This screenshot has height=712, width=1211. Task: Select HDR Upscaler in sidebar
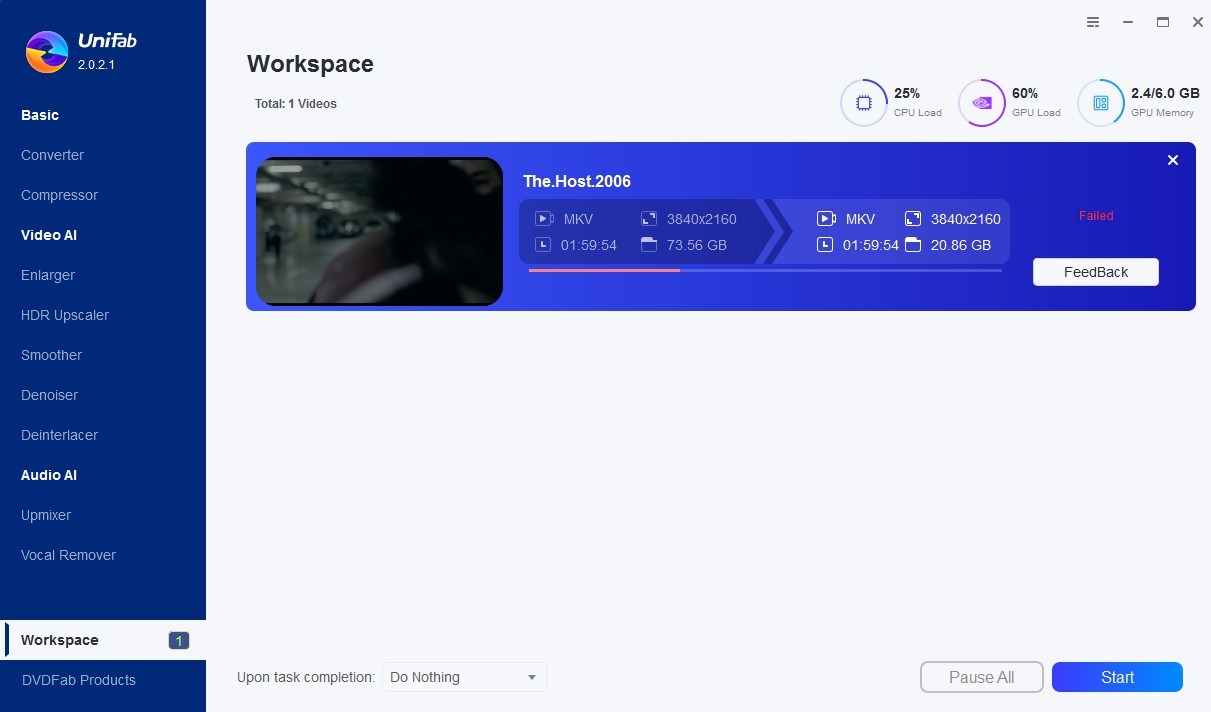65,315
